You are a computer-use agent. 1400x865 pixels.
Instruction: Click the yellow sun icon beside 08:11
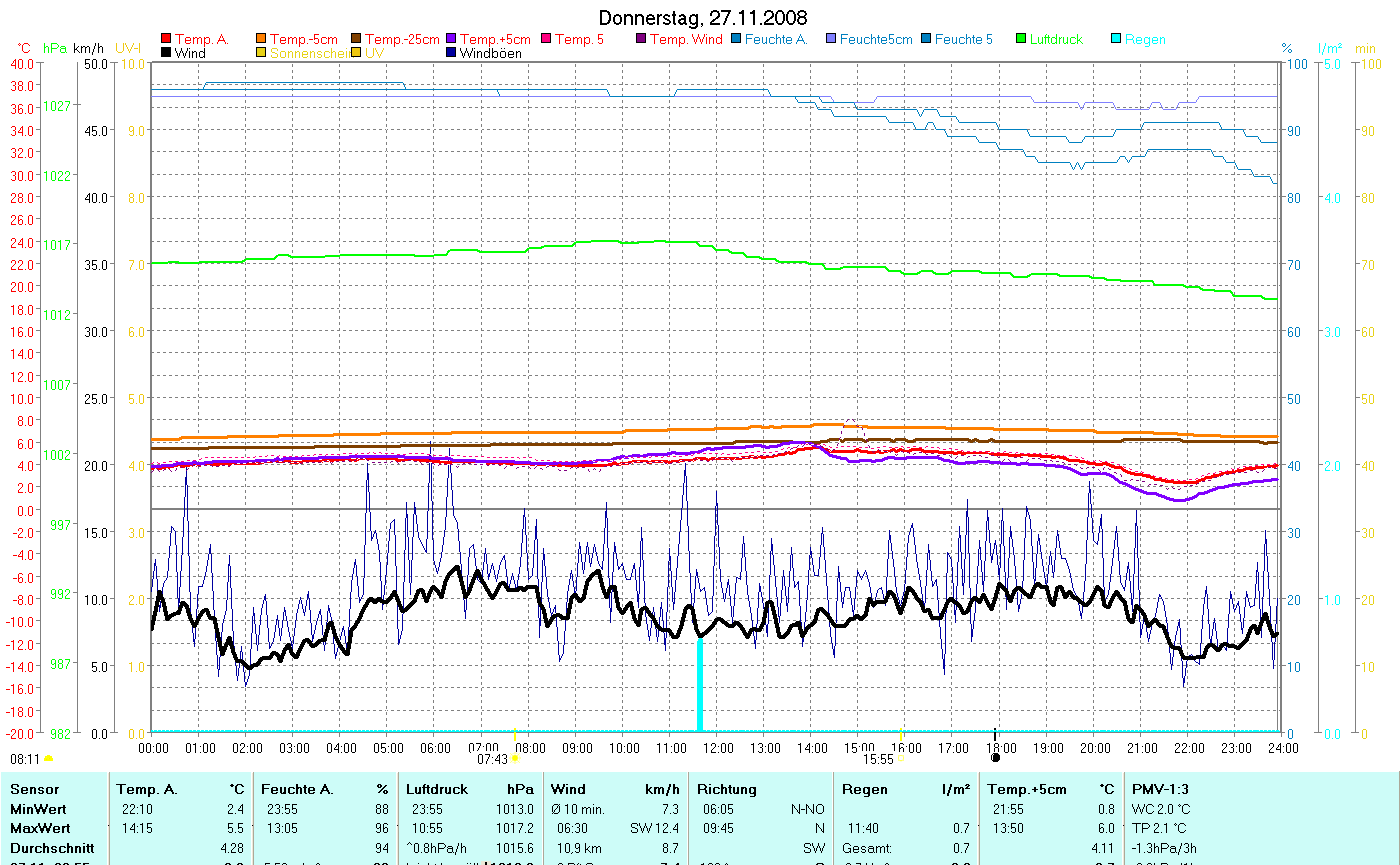pos(49,760)
